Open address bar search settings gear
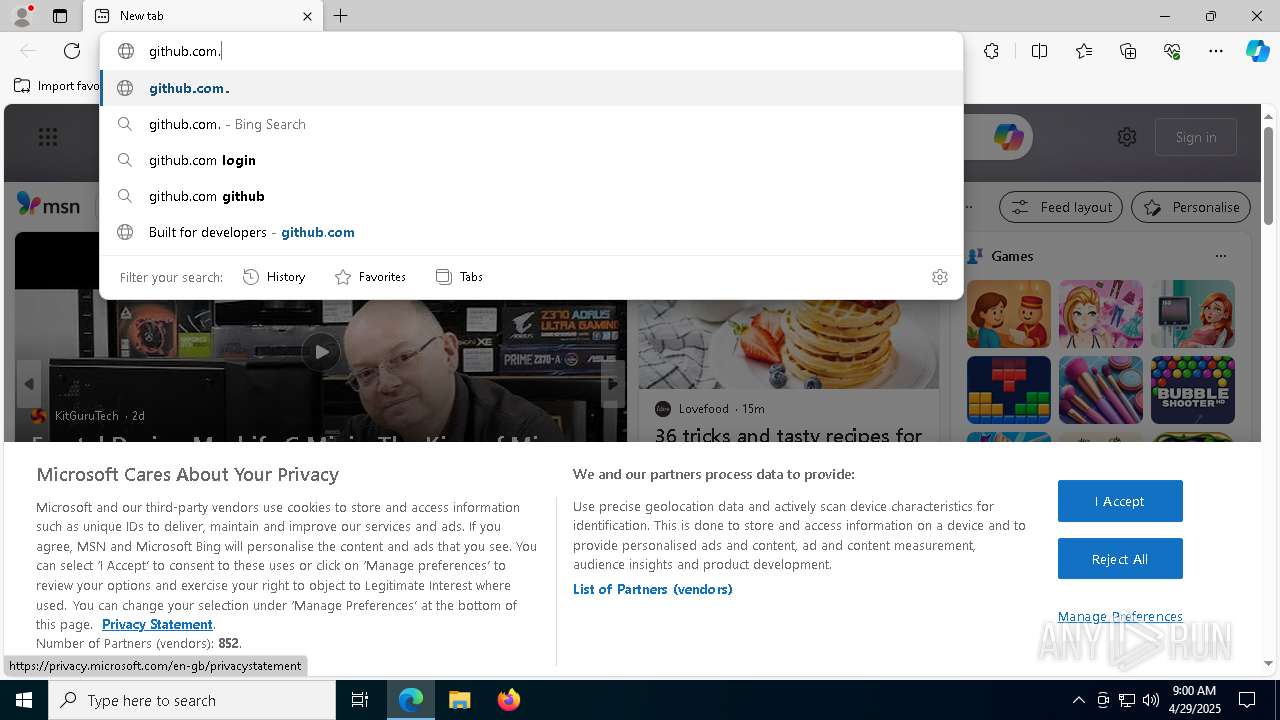The width and height of the screenshot is (1280, 720). point(939,277)
